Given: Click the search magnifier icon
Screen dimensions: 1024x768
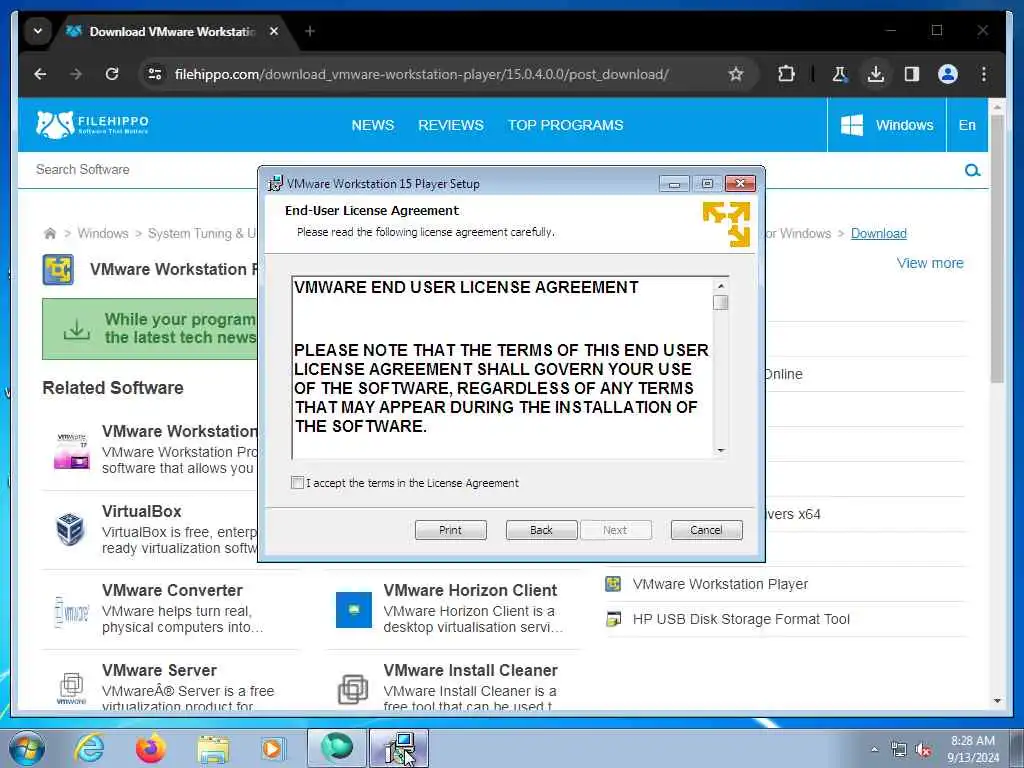Looking at the screenshot, I should (x=972, y=170).
